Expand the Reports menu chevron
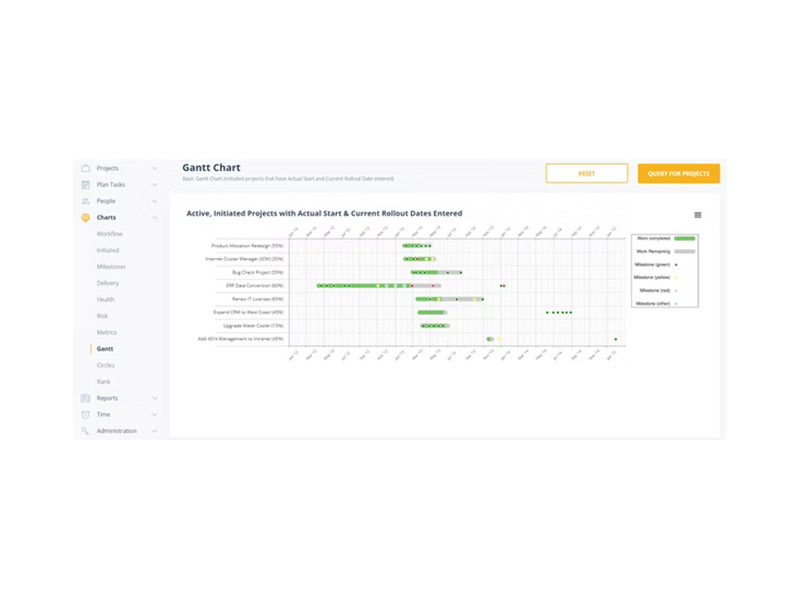800x600 pixels. (x=155, y=398)
